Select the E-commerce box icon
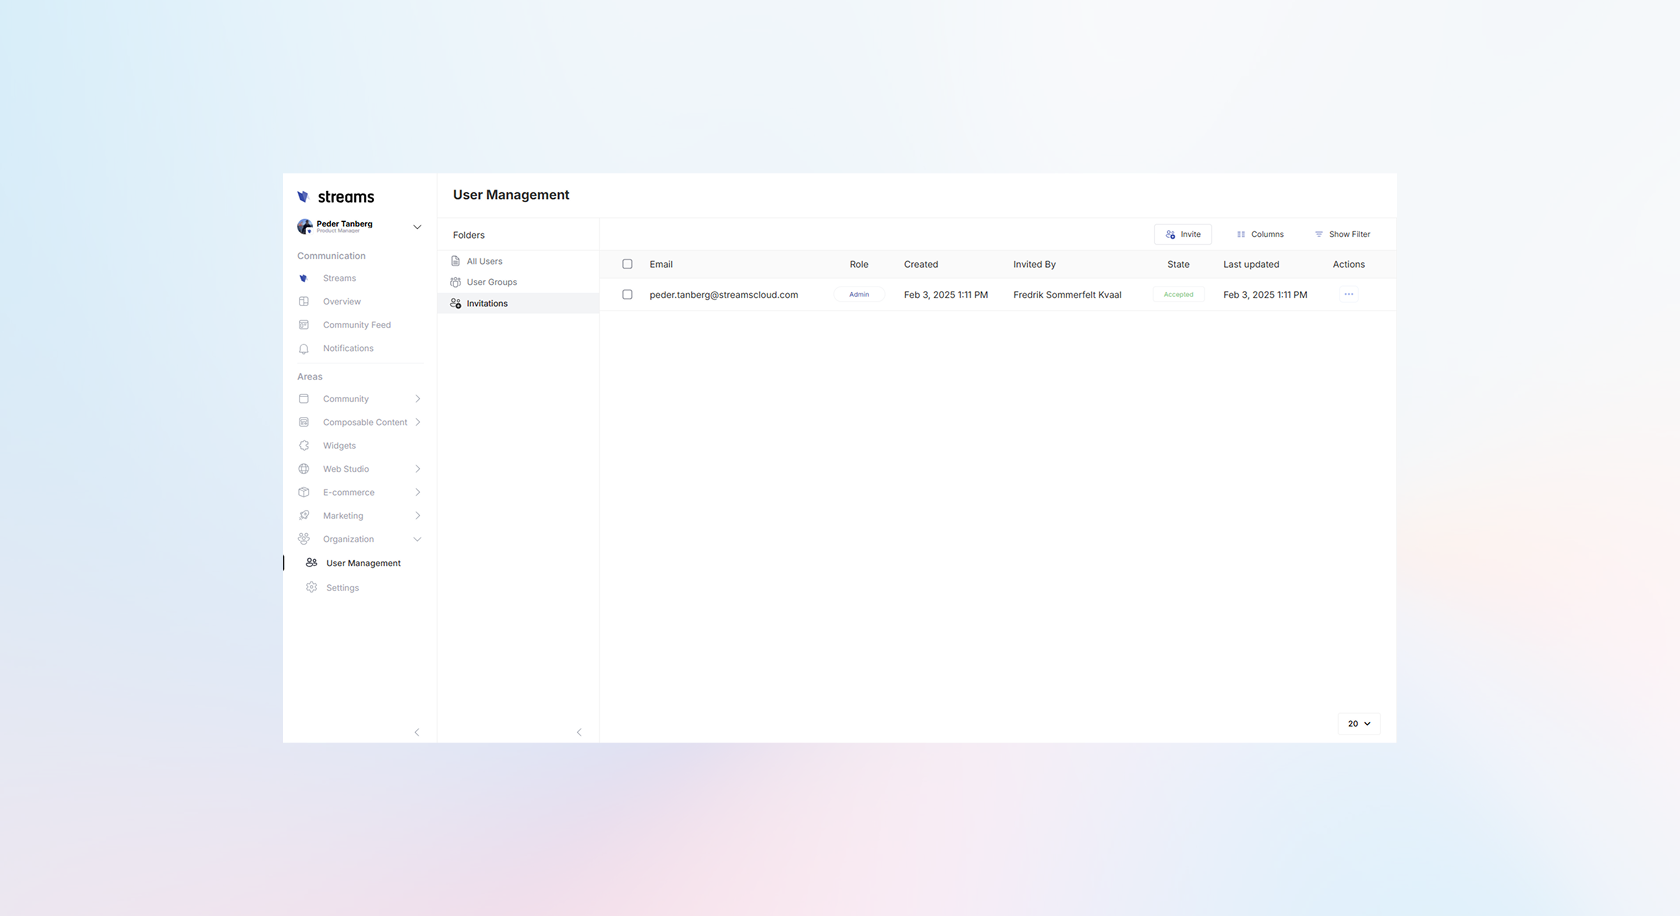 click(304, 492)
